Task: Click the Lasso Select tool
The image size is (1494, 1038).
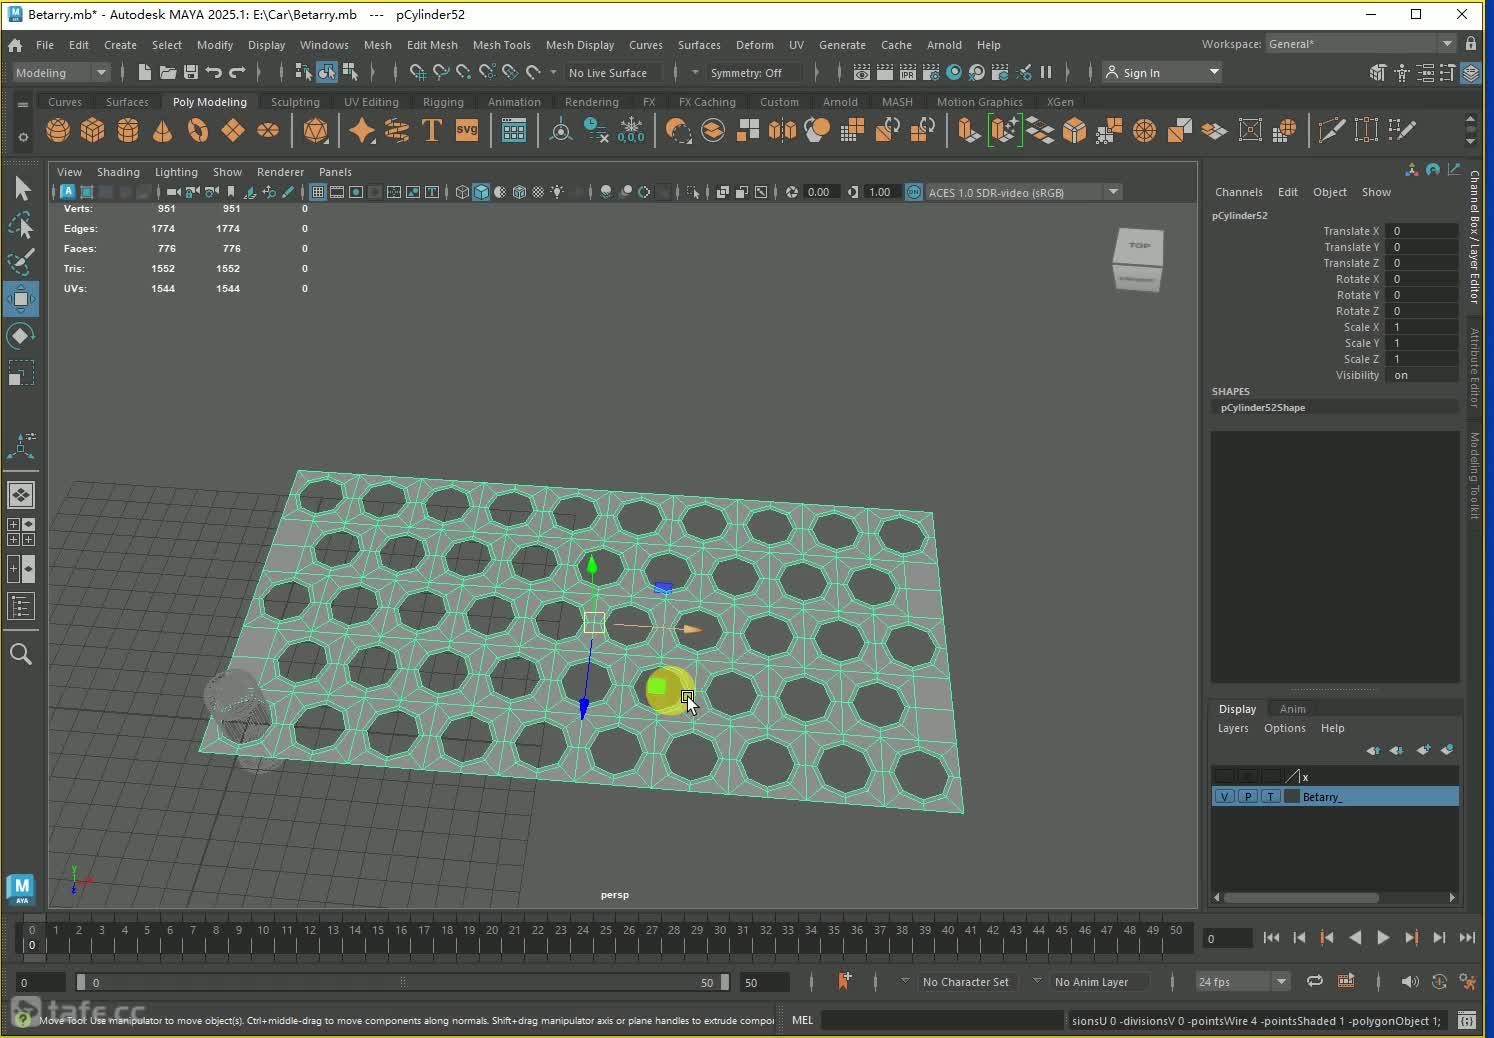Action: [x=21, y=226]
